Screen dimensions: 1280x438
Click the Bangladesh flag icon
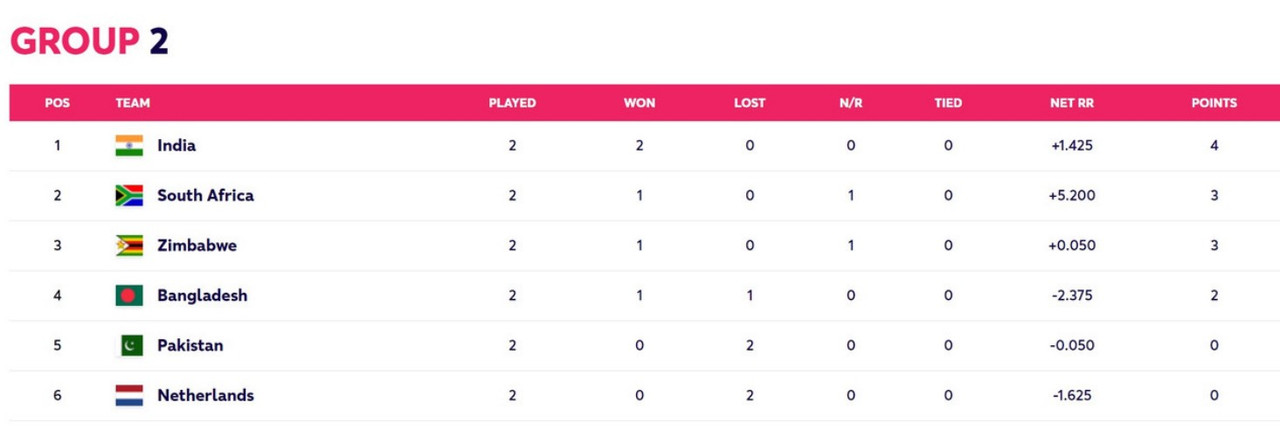click(x=129, y=296)
